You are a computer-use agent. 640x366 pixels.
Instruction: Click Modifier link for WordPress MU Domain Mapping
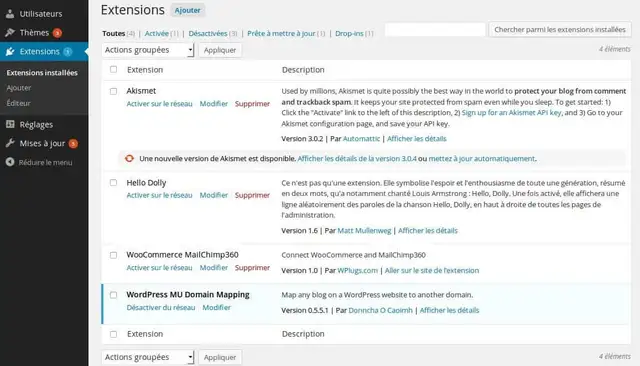click(x=216, y=307)
